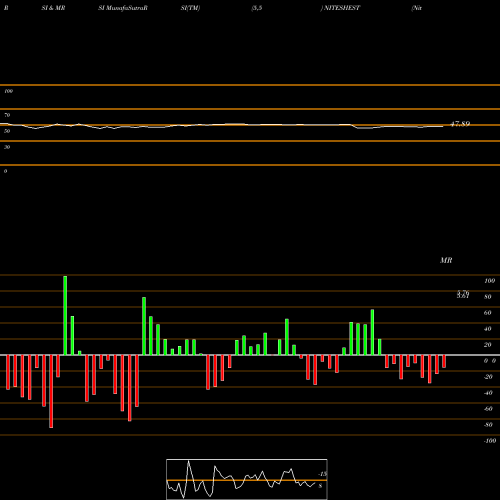The width and height of the screenshot is (500, 500).
Task: Click the '20' label on the MR axis
Action: pos(488,345)
